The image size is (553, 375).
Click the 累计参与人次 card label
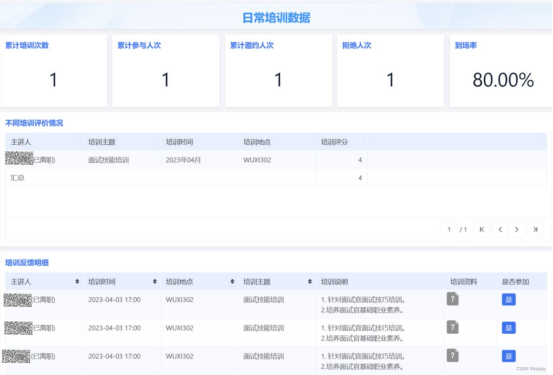(x=139, y=45)
